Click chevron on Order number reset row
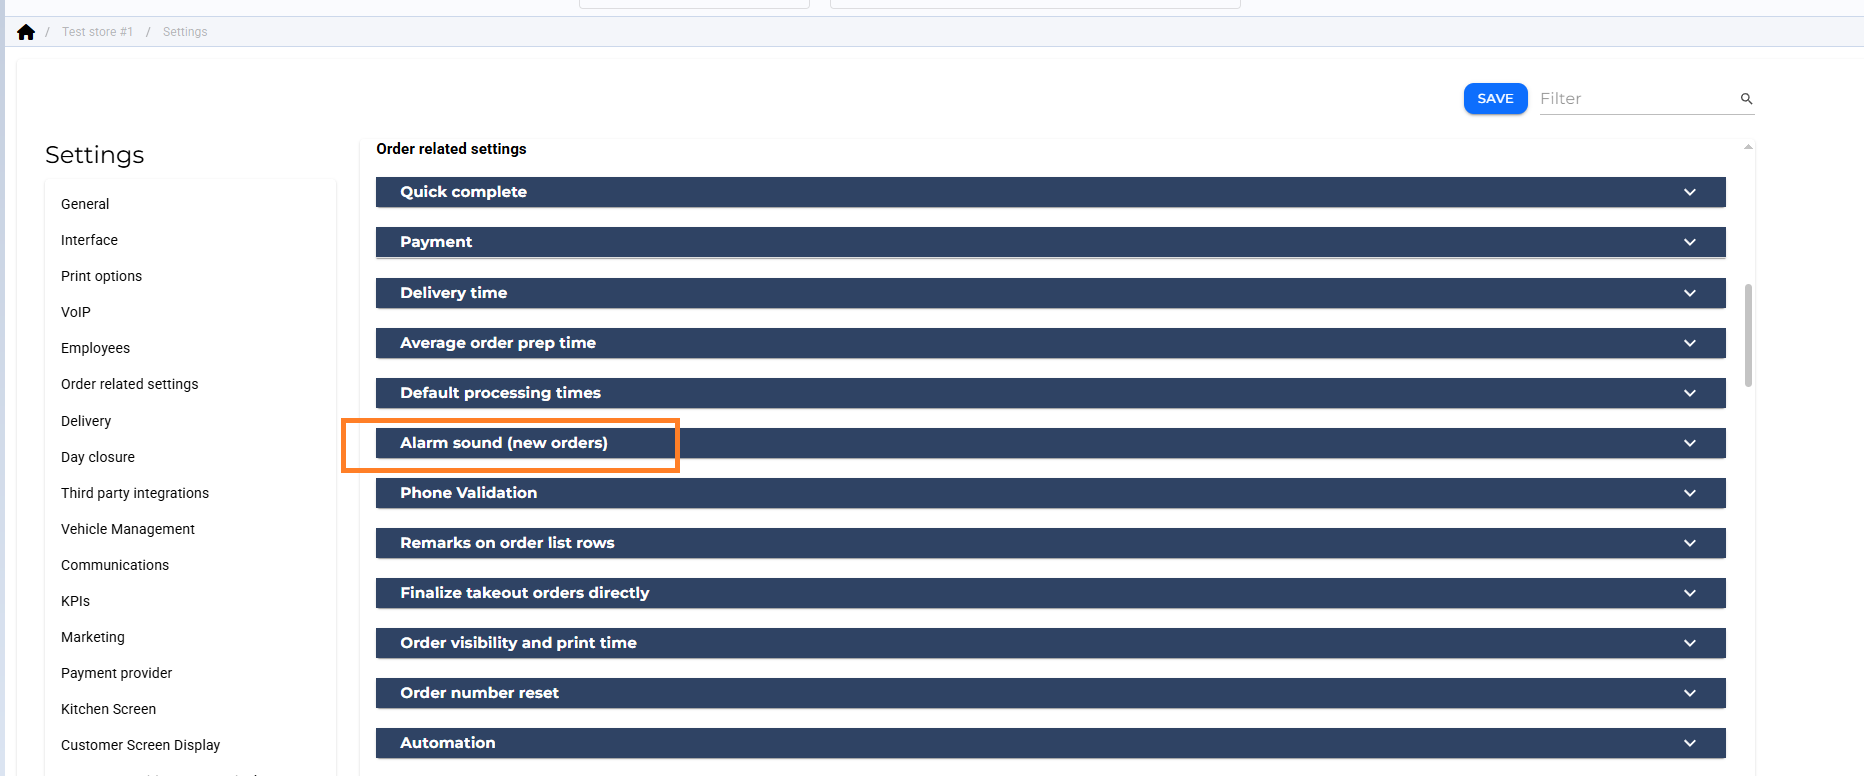The height and width of the screenshot is (776, 1864). (x=1689, y=693)
